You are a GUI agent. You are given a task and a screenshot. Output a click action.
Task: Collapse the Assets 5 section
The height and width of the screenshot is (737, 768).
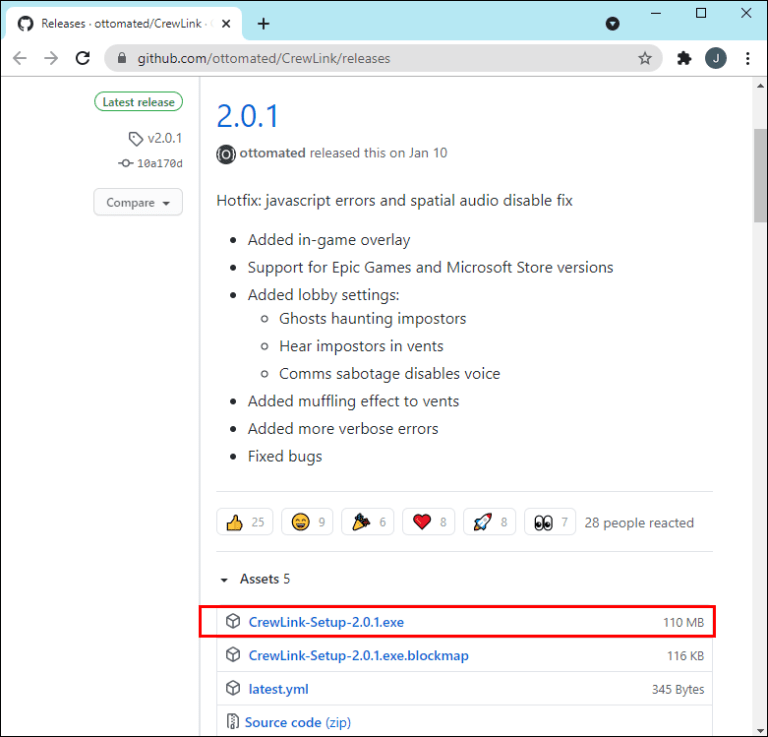click(x=255, y=579)
